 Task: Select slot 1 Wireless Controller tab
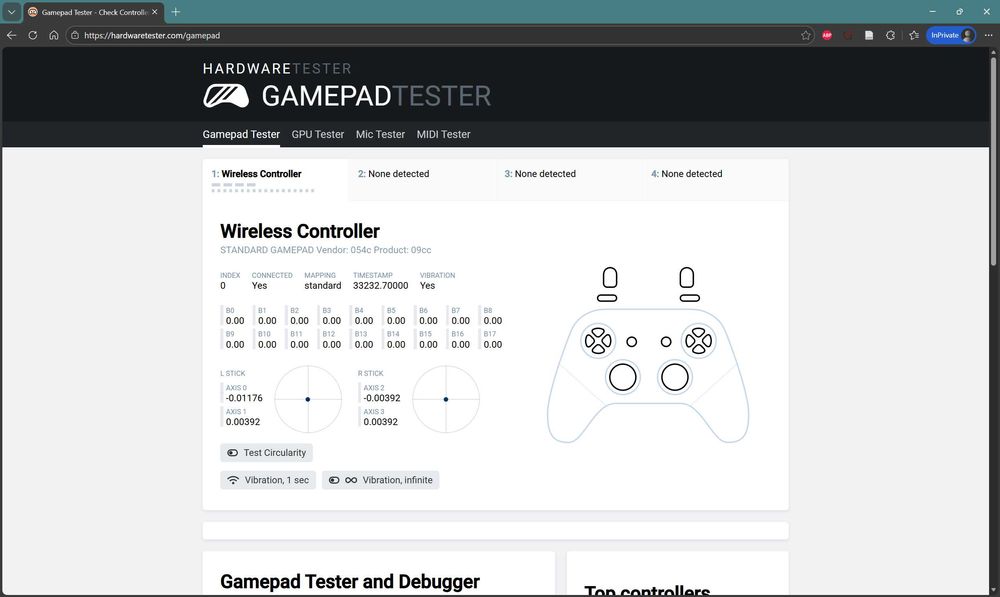(x=276, y=180)
